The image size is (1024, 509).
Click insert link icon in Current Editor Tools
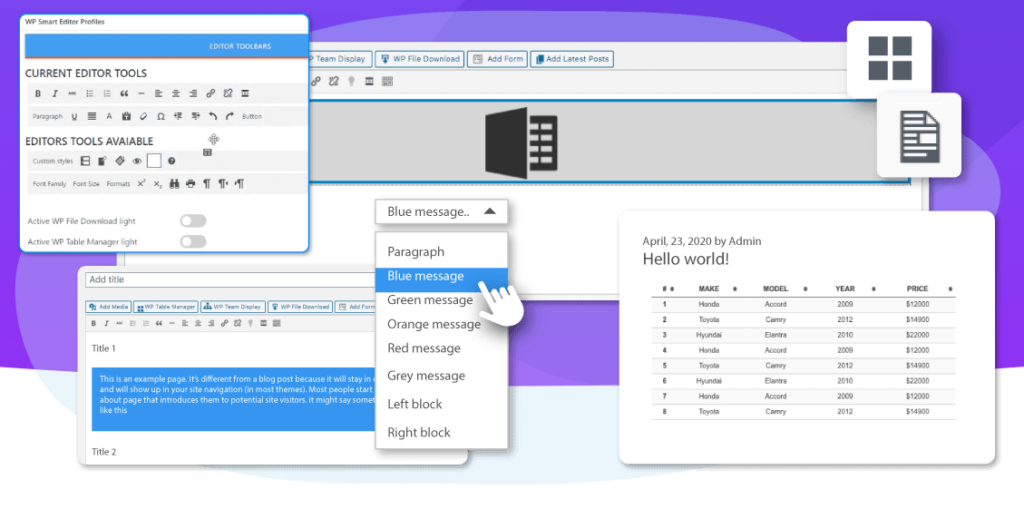pos(210,93)
